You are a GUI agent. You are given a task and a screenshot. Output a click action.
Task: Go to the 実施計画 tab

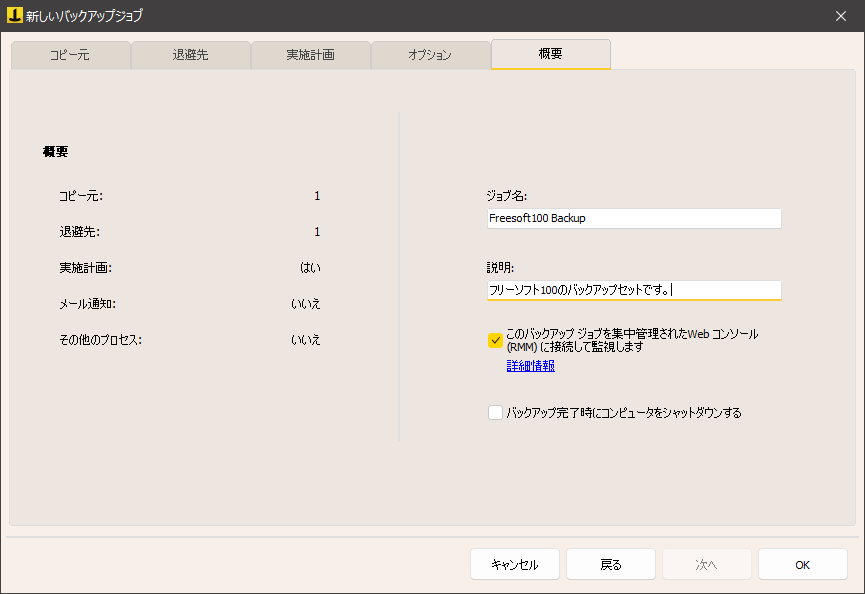311,55
